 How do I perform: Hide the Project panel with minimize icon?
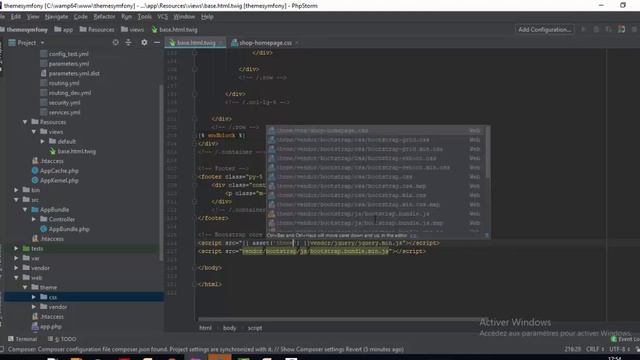(x=157, y=42)
